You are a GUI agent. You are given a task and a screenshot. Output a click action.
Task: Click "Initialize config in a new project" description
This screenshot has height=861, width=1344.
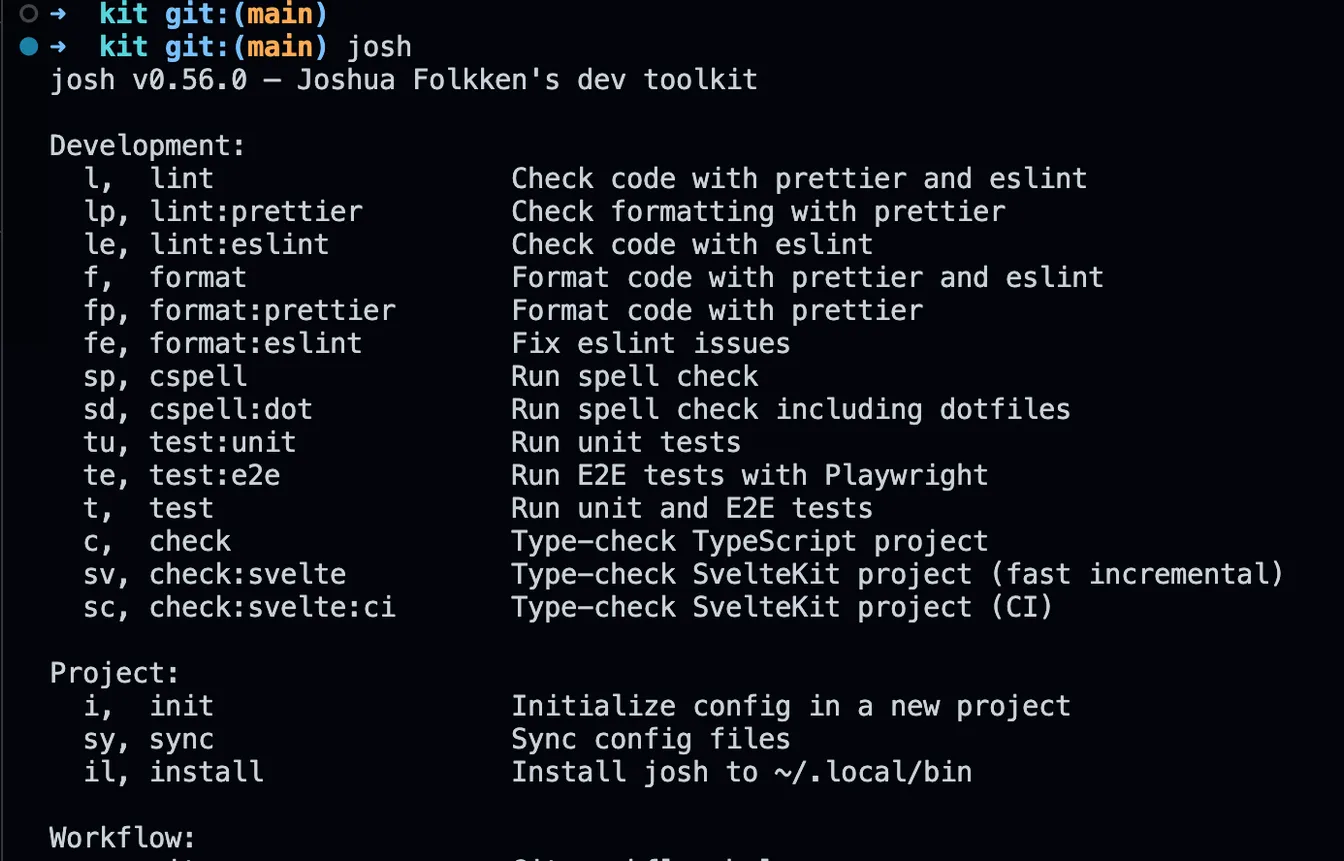791,707
